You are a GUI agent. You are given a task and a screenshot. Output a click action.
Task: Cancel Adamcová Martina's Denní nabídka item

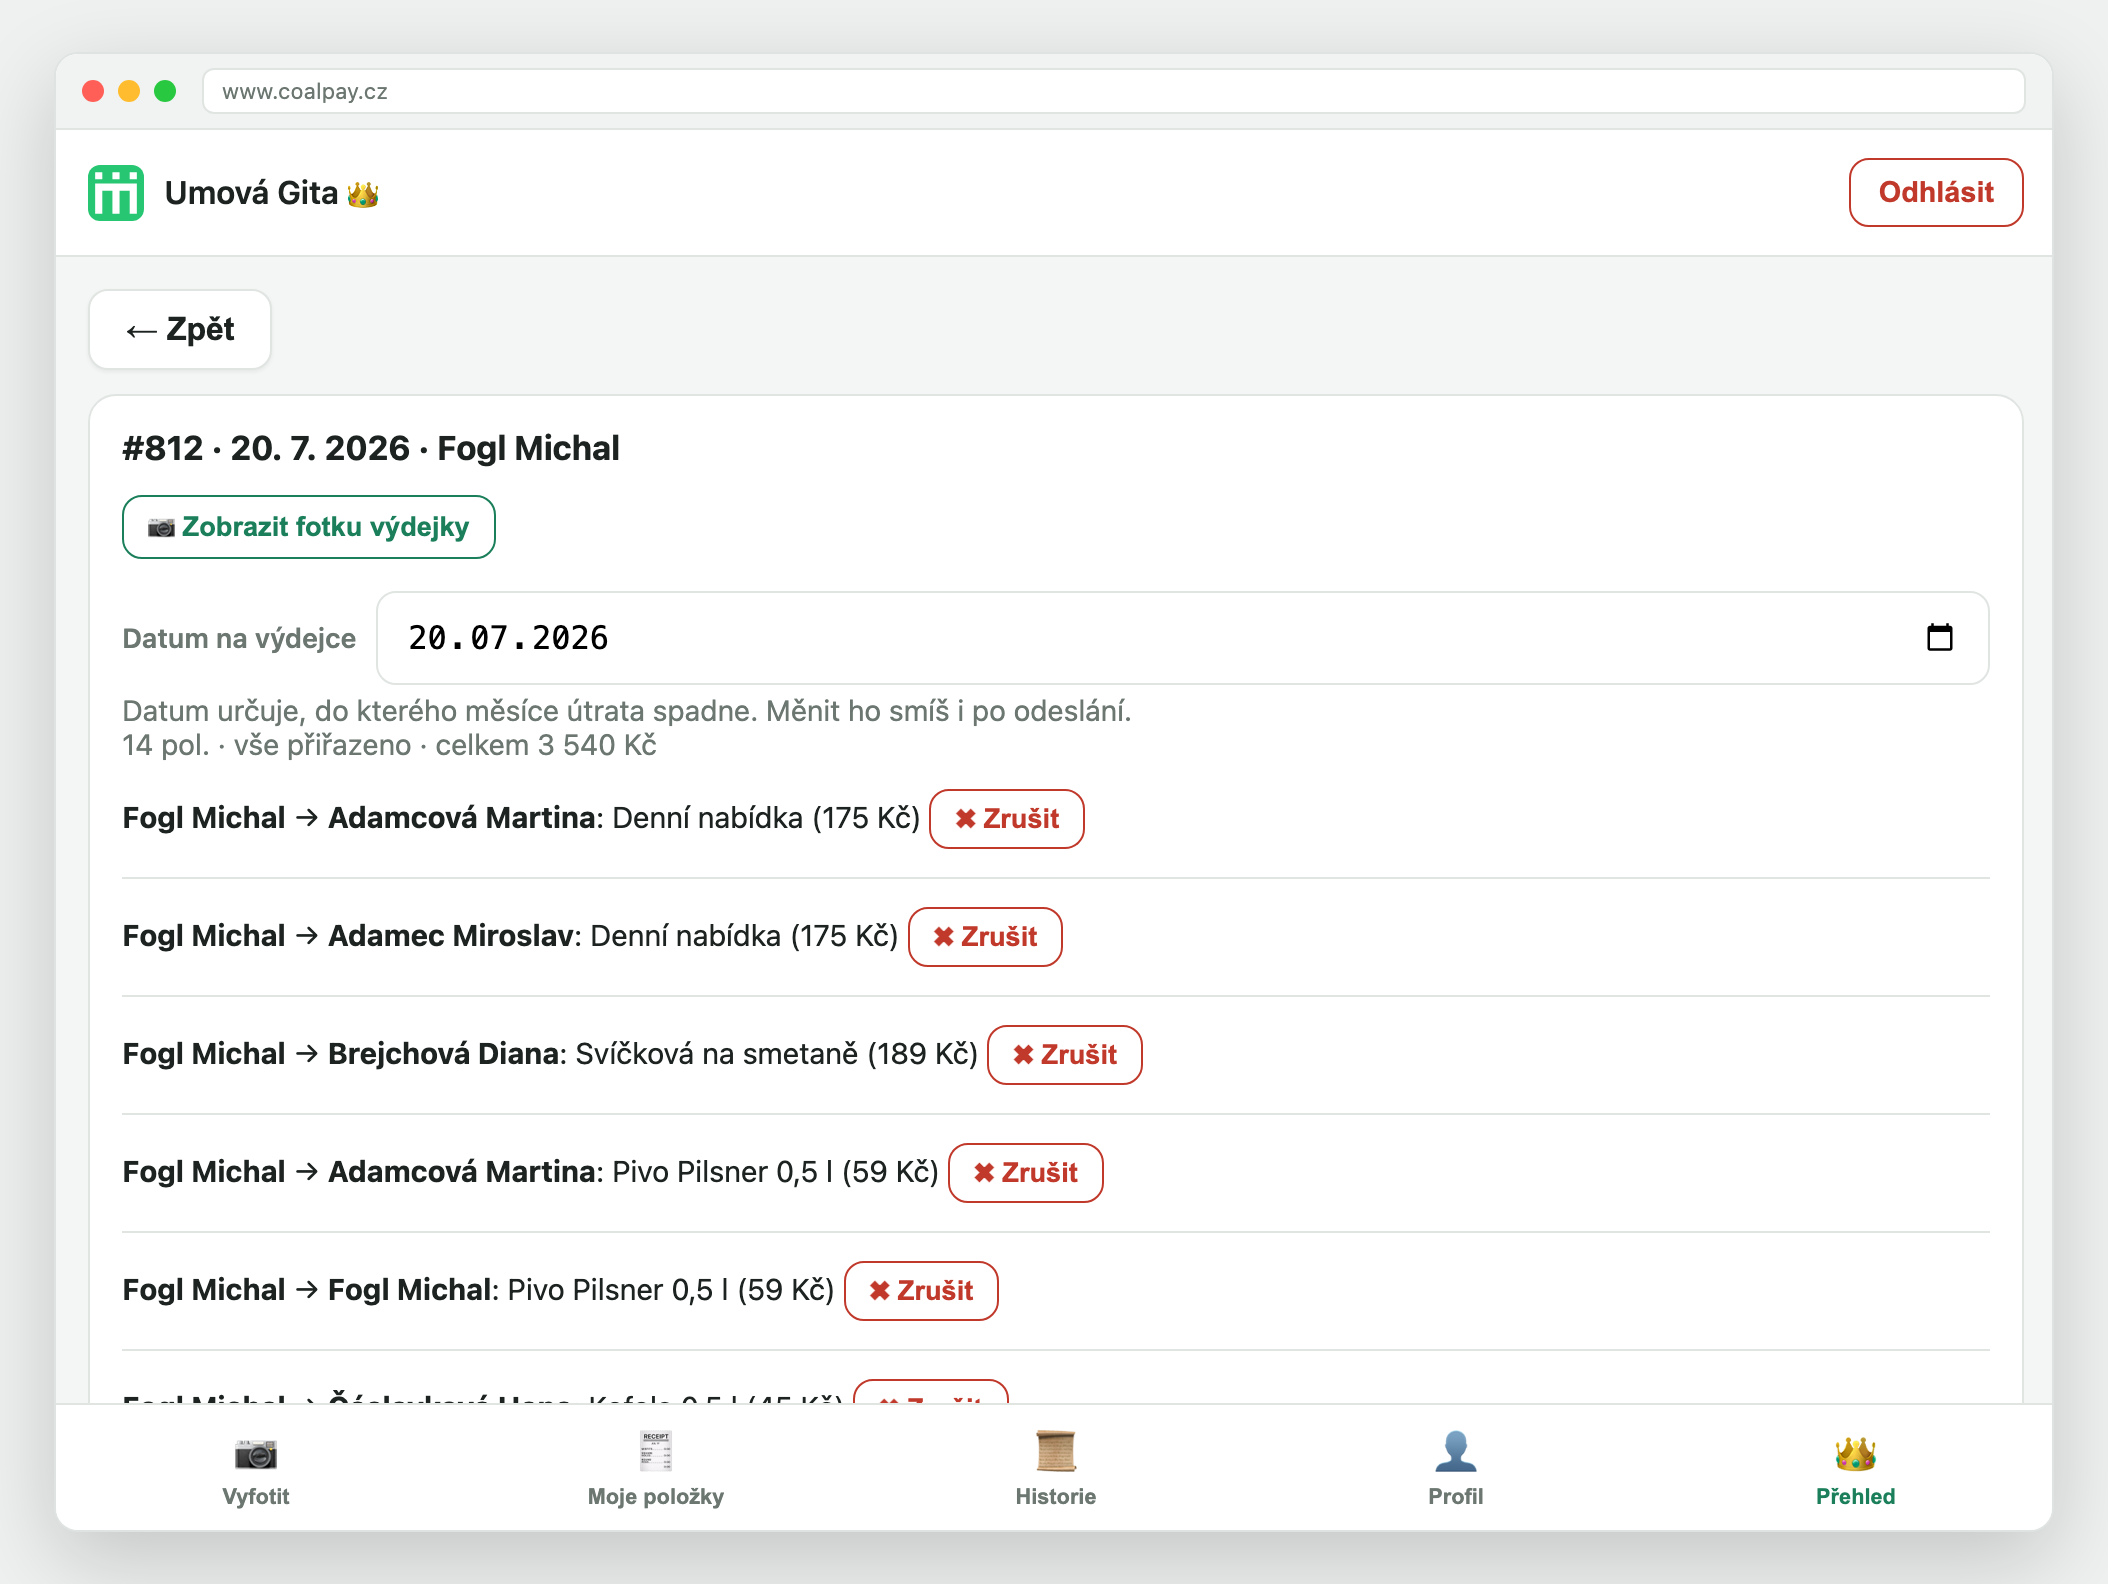click(x=1007, y=819)
